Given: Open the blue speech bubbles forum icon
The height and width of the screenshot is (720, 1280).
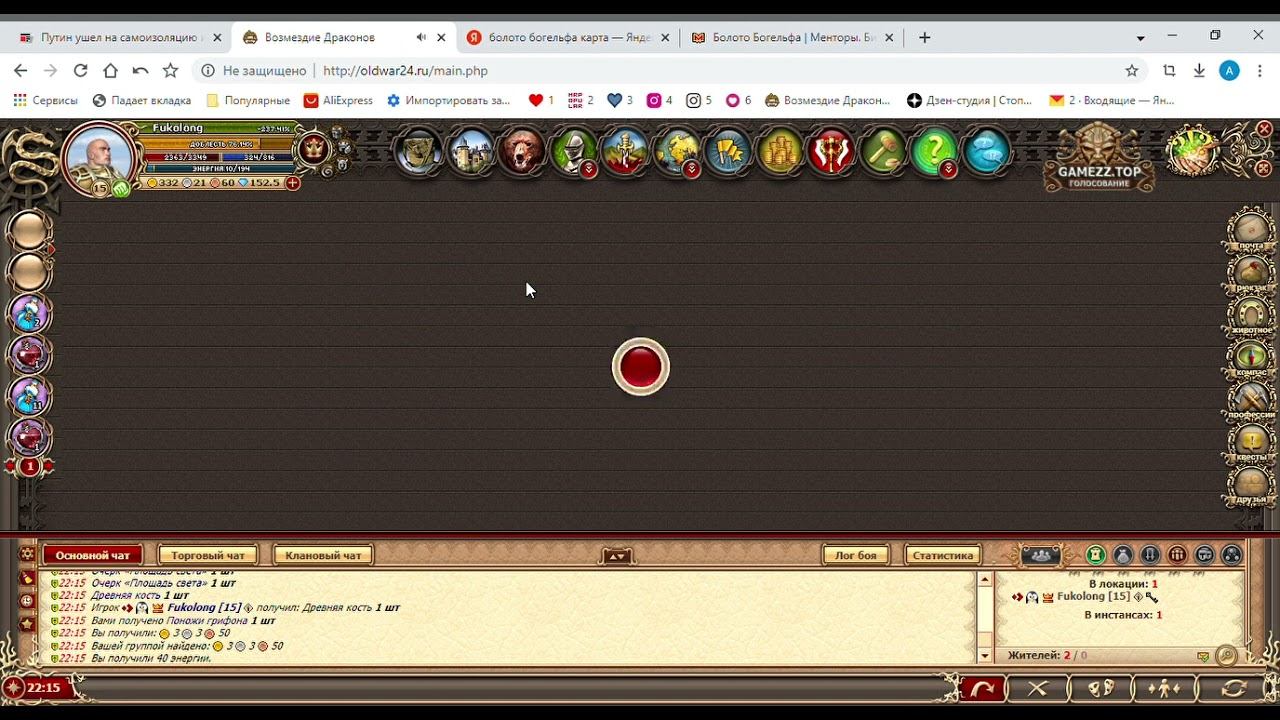Looking at the screenshot, I should (986, 152).
